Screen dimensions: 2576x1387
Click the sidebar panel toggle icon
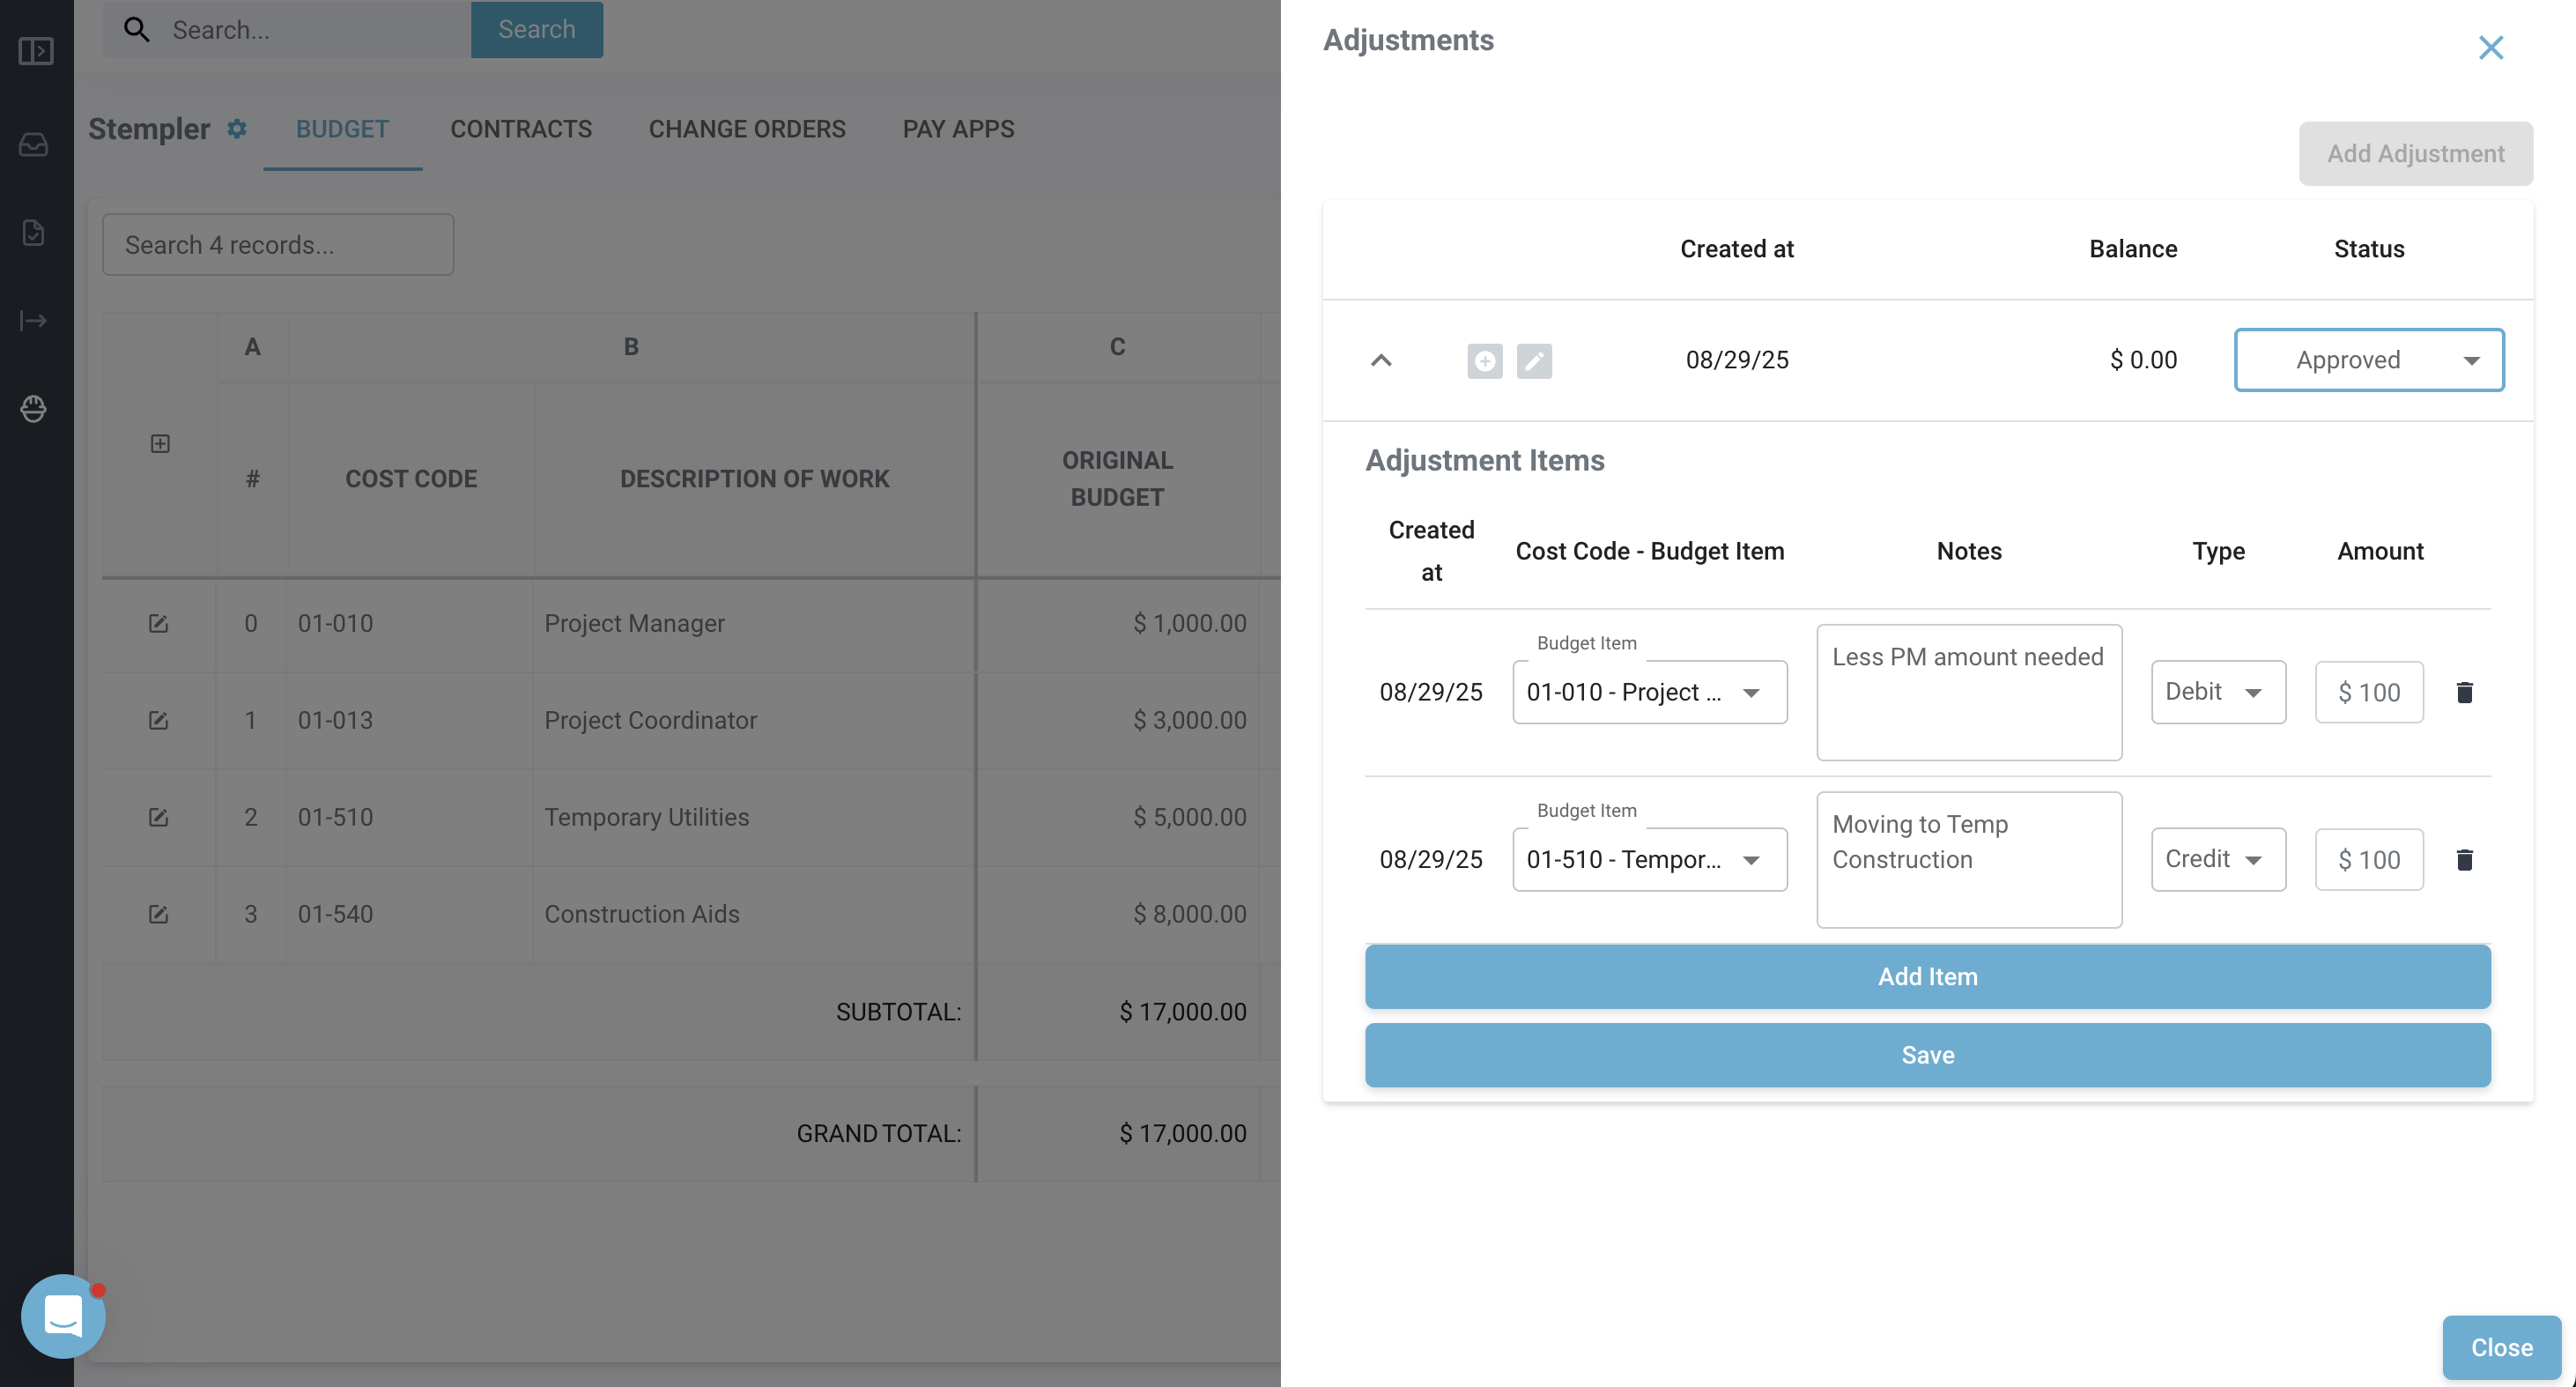[x=36, y=51]
